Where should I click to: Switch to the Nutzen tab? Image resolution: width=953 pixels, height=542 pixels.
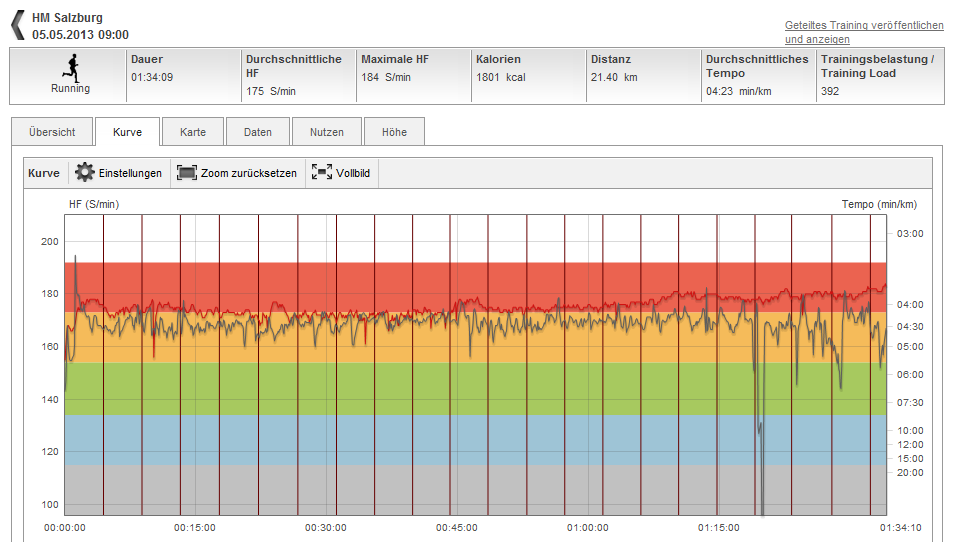(x=326, y=132)
